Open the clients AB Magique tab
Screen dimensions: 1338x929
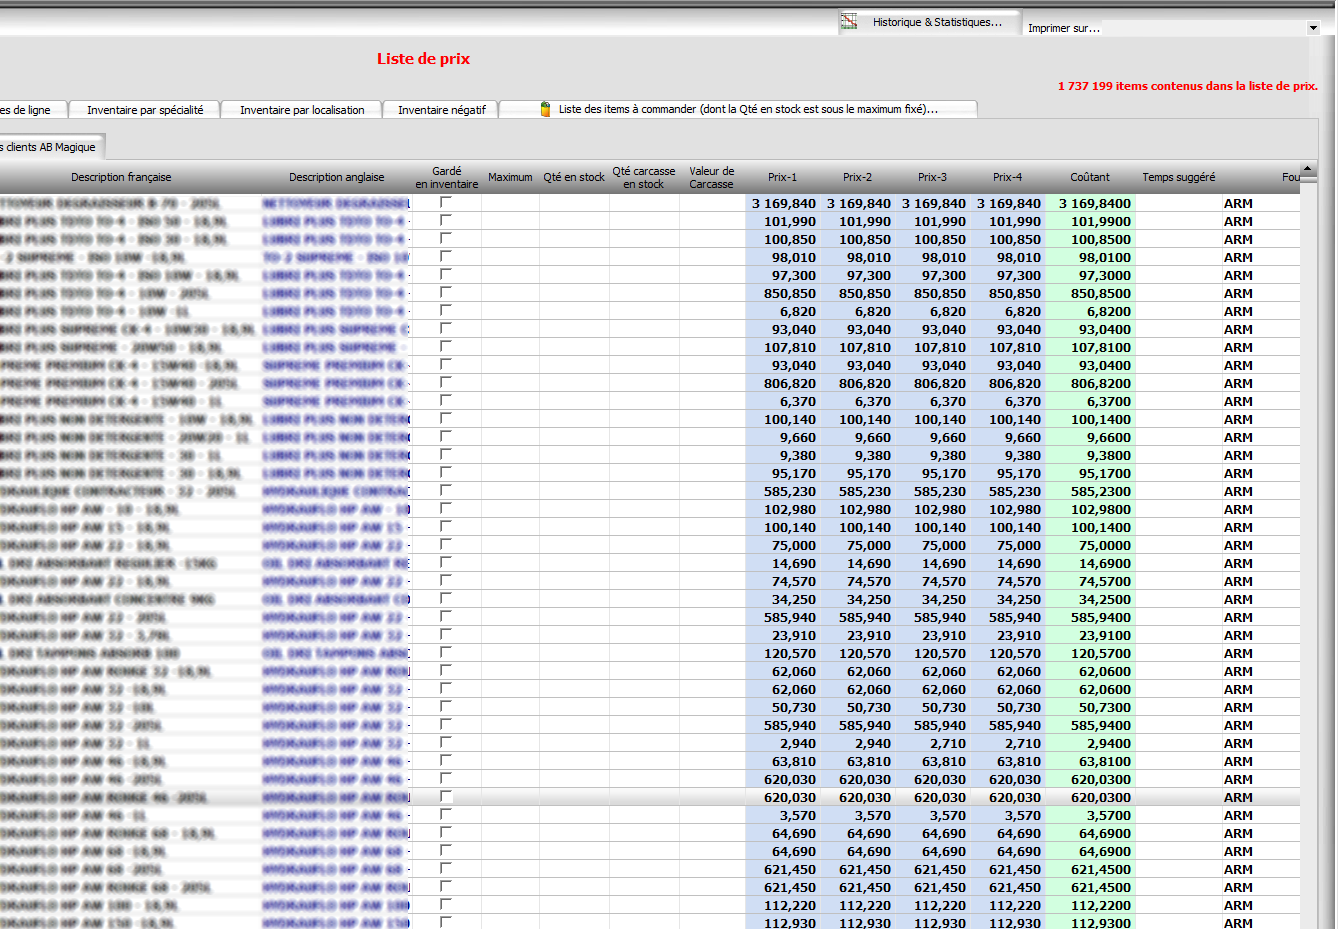coord(50,147)
